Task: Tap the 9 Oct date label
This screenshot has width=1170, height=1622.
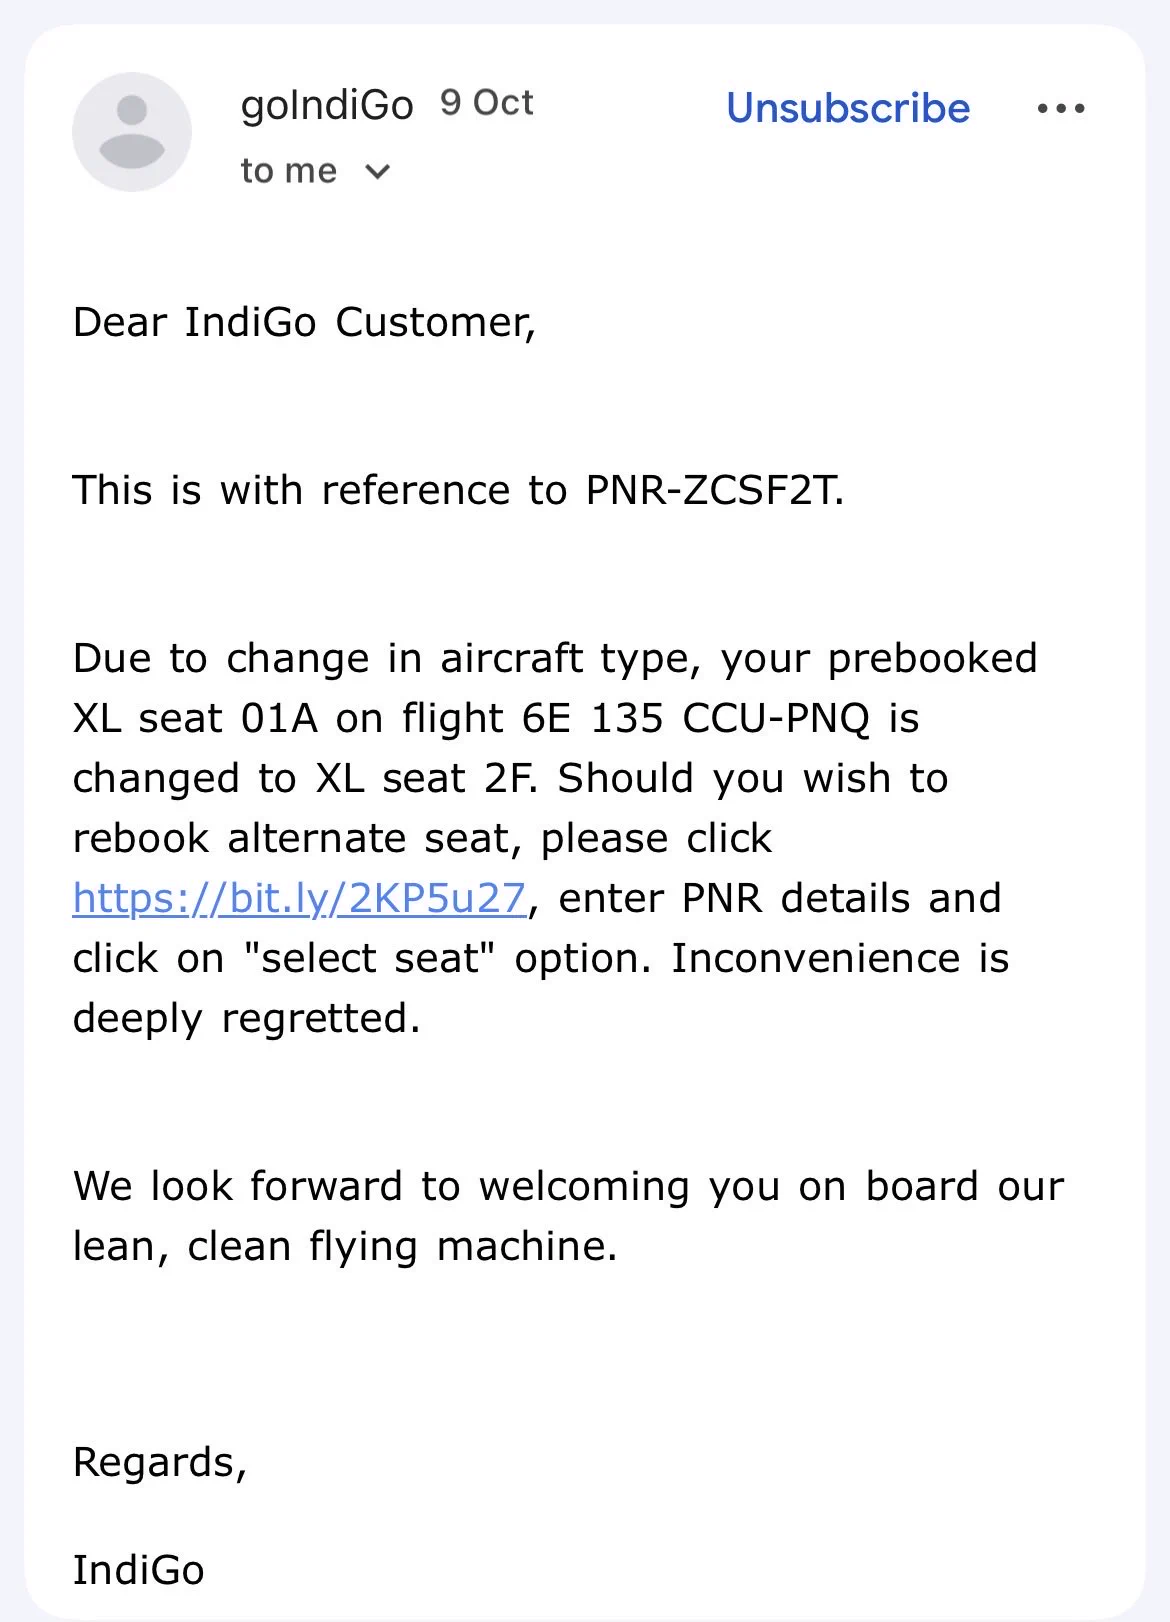Action: click(487, 103)
